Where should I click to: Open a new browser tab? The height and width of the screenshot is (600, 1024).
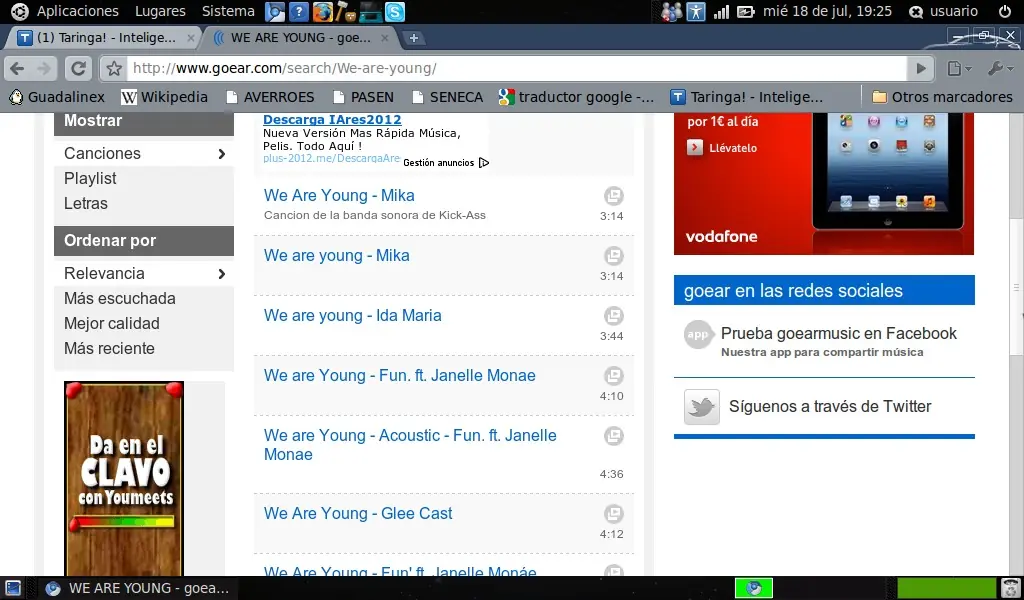click(413, 38)
